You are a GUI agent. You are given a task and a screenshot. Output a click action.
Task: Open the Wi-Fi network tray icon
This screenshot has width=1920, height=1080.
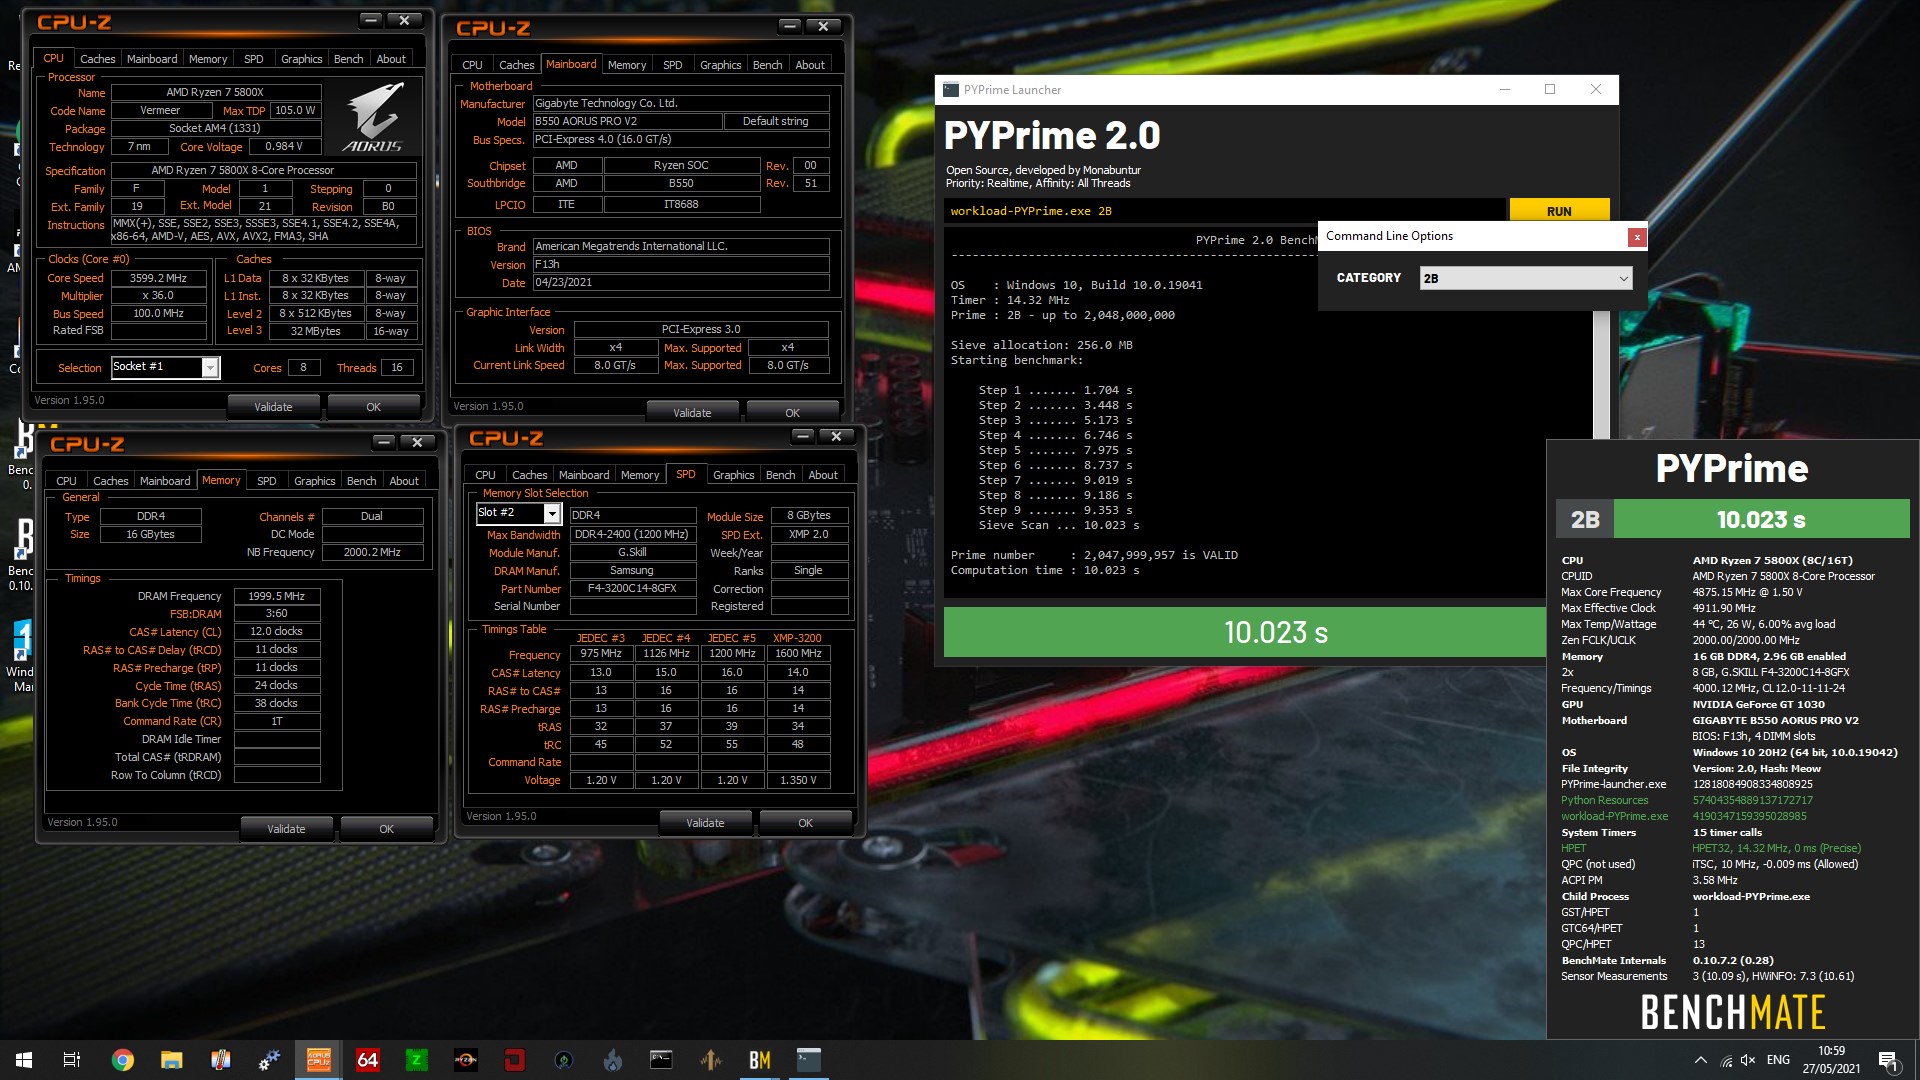(x=1725, y=1060)
